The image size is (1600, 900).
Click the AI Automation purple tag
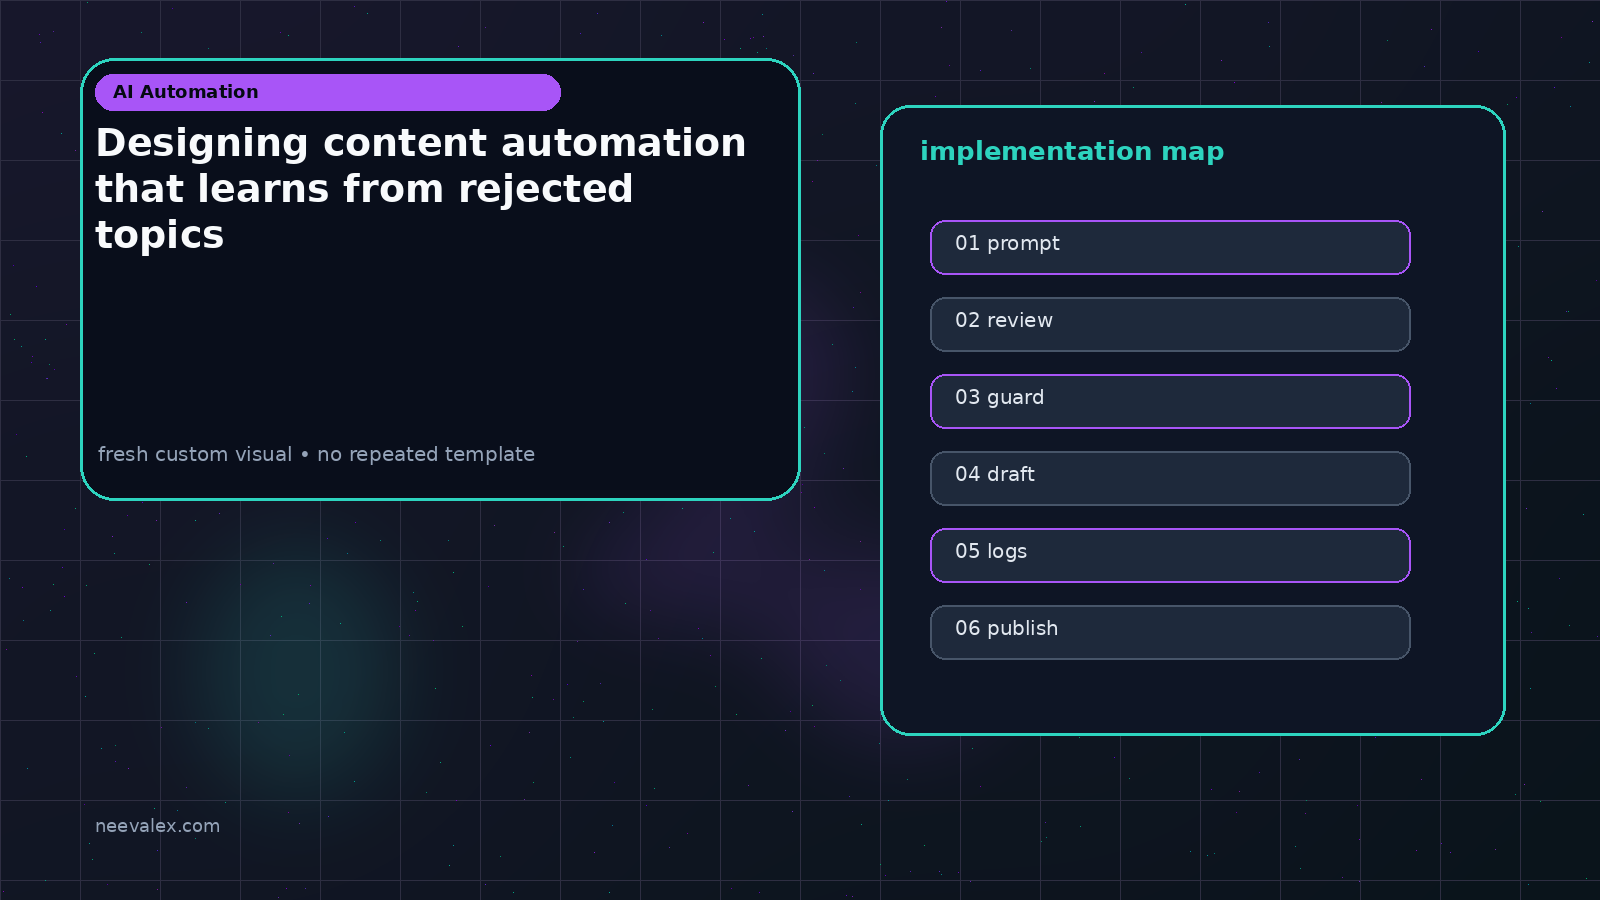[x=328, y=92]
